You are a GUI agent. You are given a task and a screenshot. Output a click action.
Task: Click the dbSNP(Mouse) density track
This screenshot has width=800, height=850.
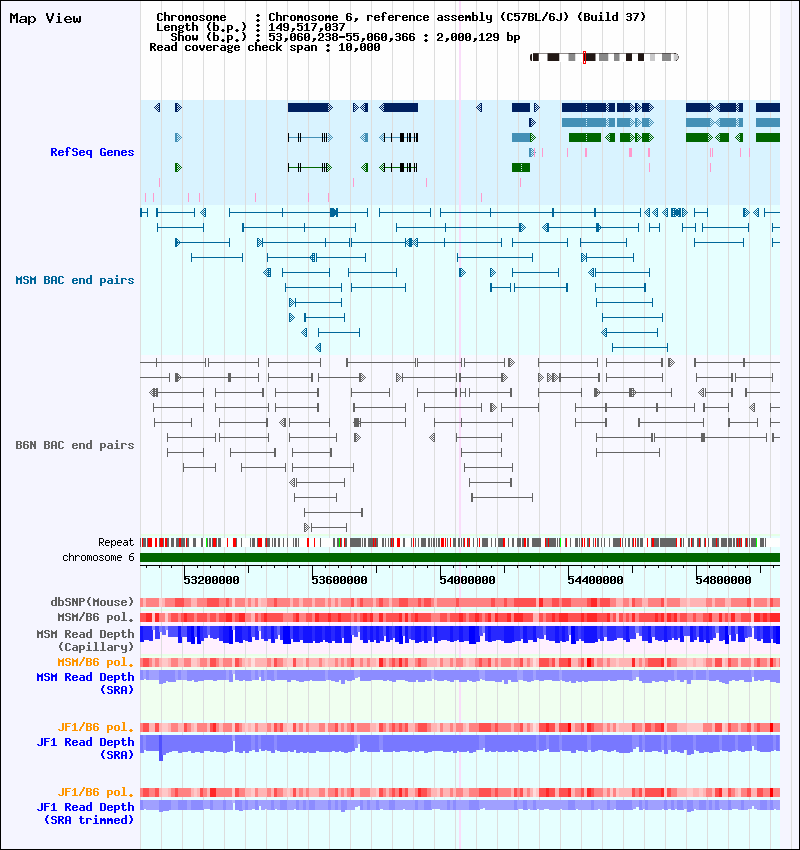(460, 602)
